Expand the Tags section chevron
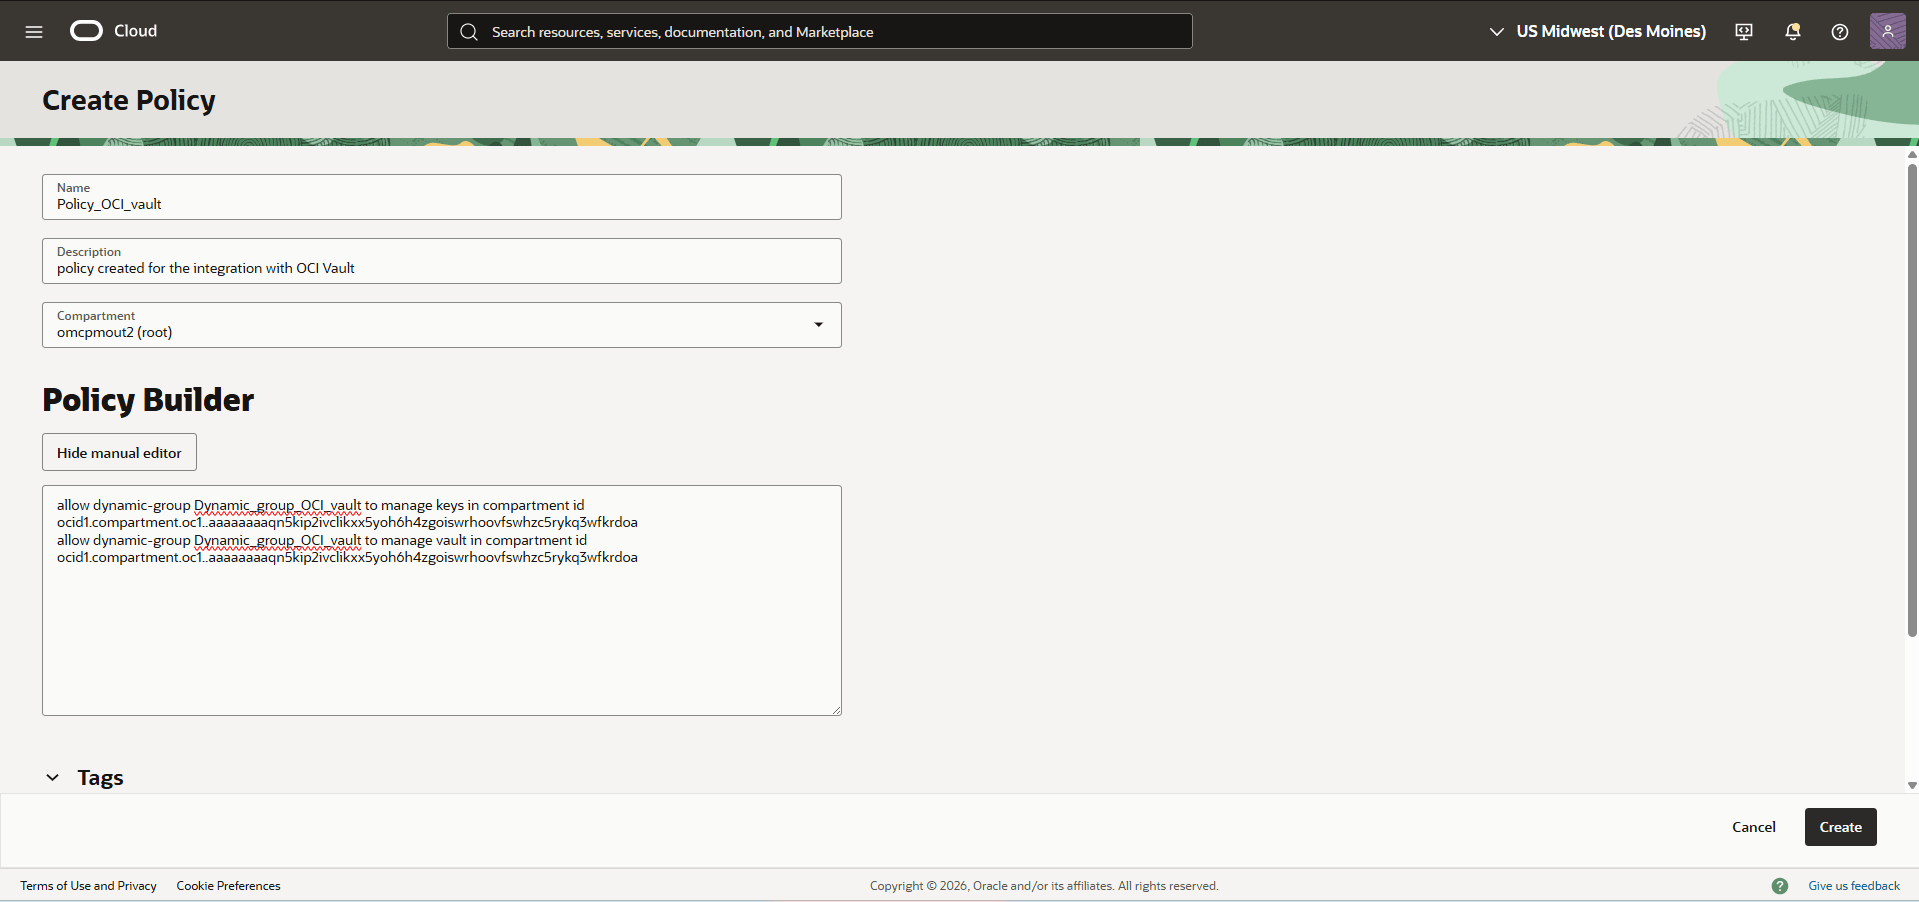 click(52, 778)
